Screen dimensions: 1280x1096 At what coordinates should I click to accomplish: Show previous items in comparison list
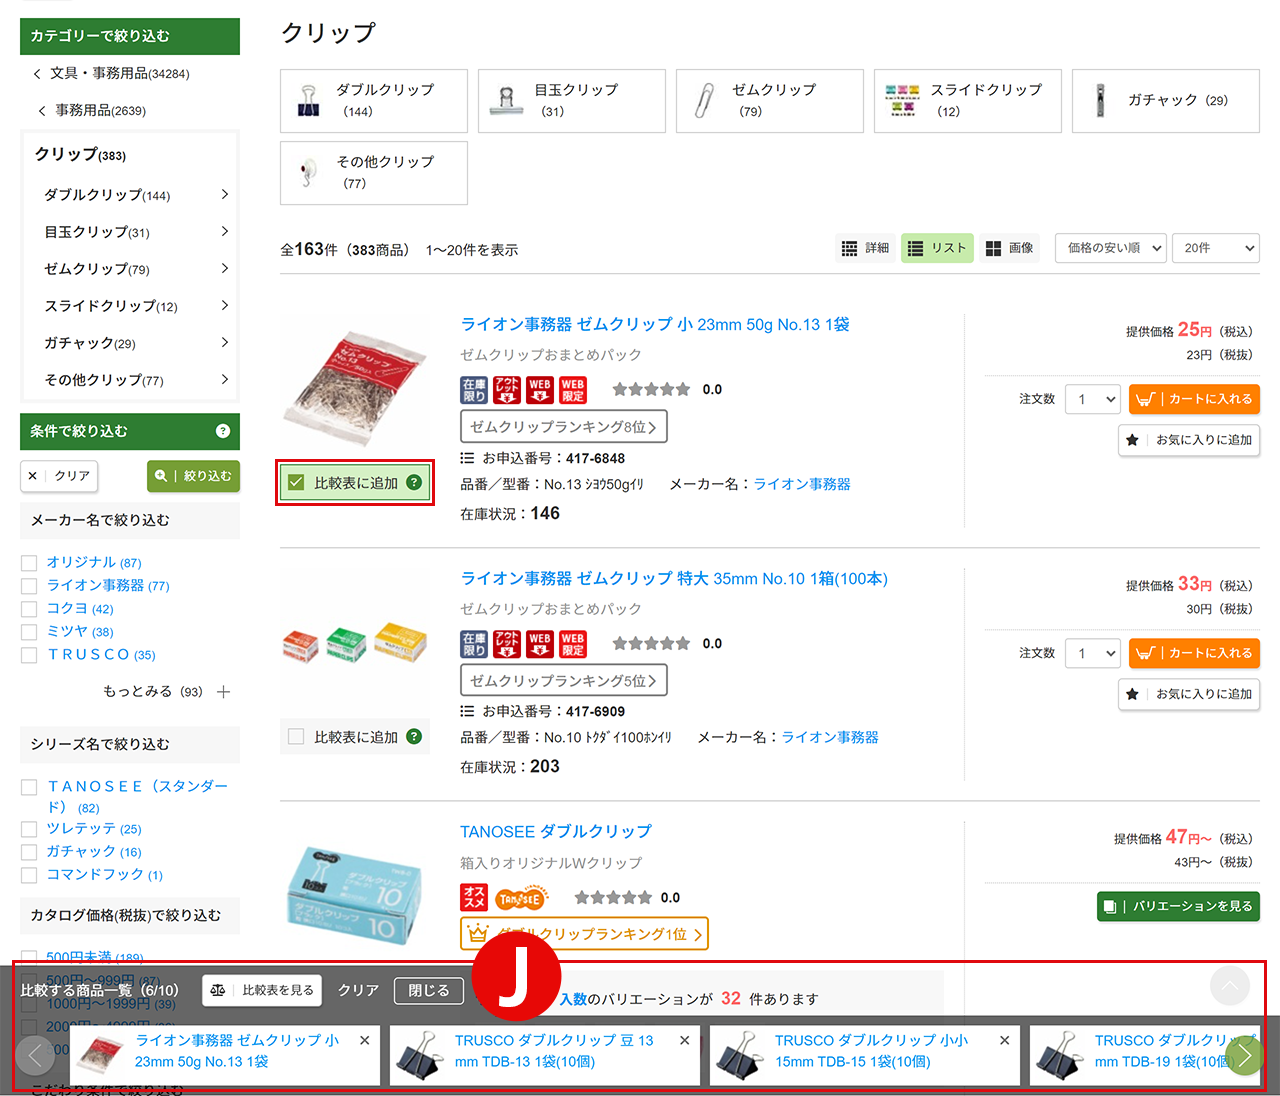tap(35, 1055)
